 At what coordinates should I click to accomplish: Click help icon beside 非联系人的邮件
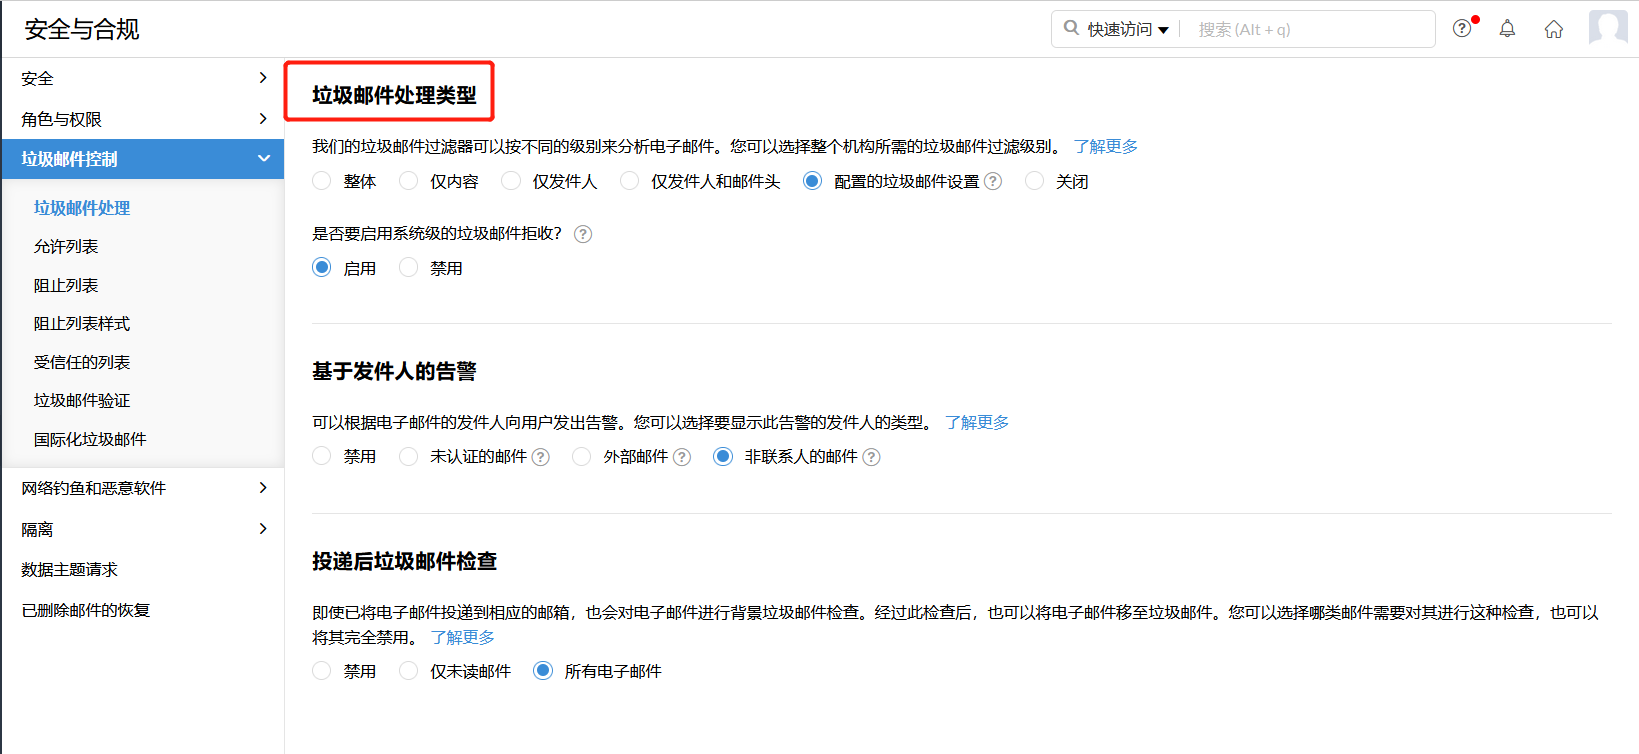(x=872, y=457)
